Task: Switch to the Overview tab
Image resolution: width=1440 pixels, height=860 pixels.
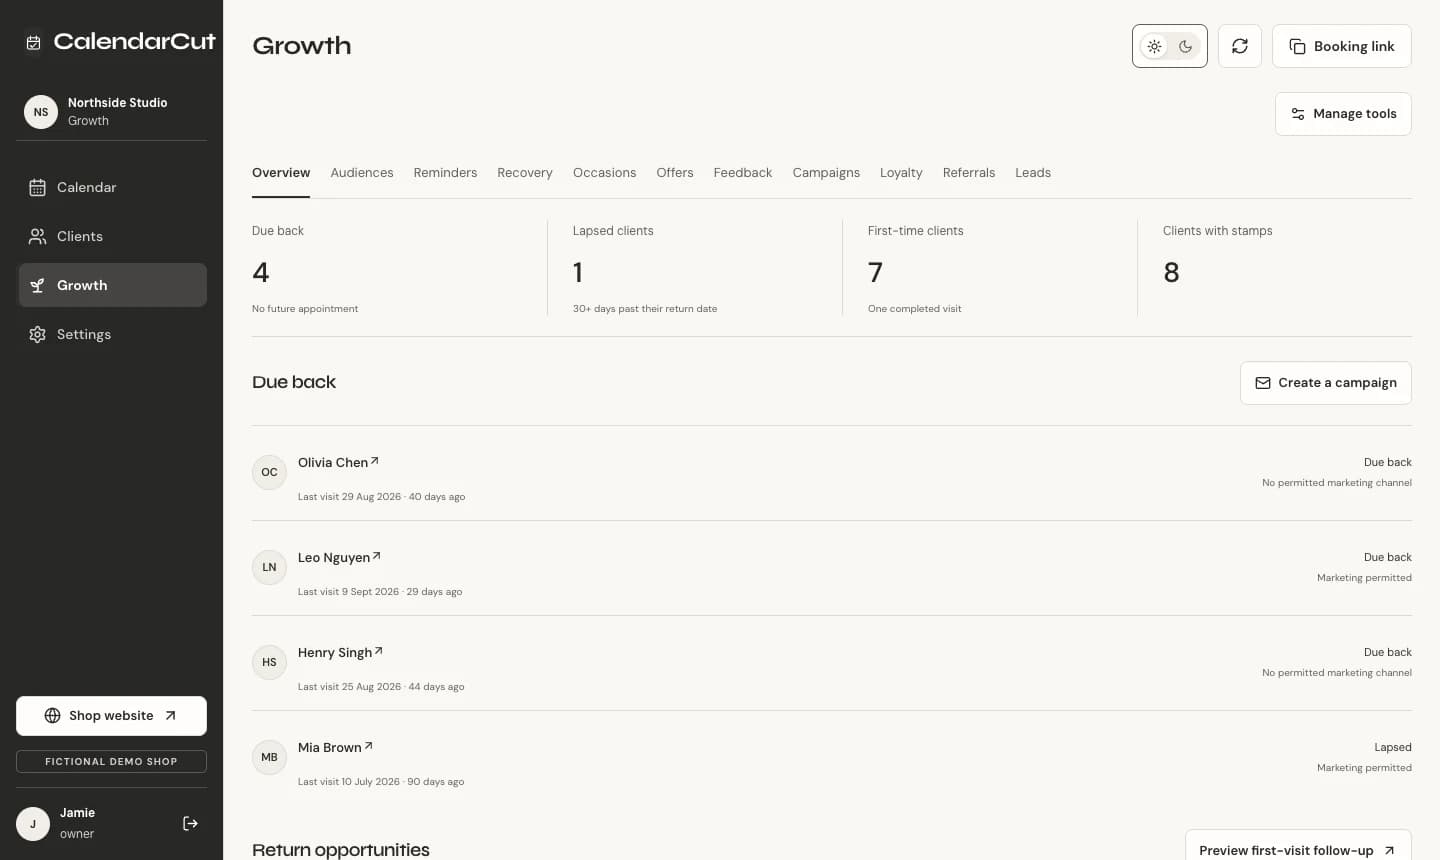Action: [281, 173]
